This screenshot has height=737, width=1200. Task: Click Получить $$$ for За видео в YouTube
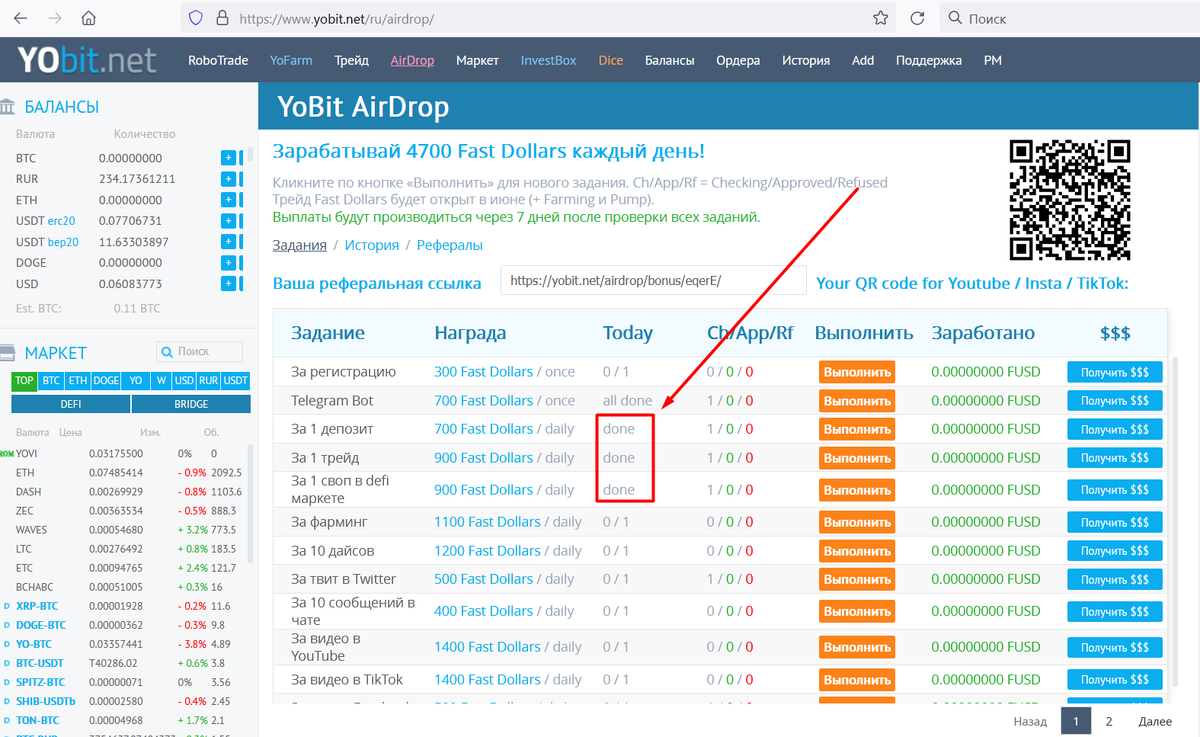[1115, 647]
